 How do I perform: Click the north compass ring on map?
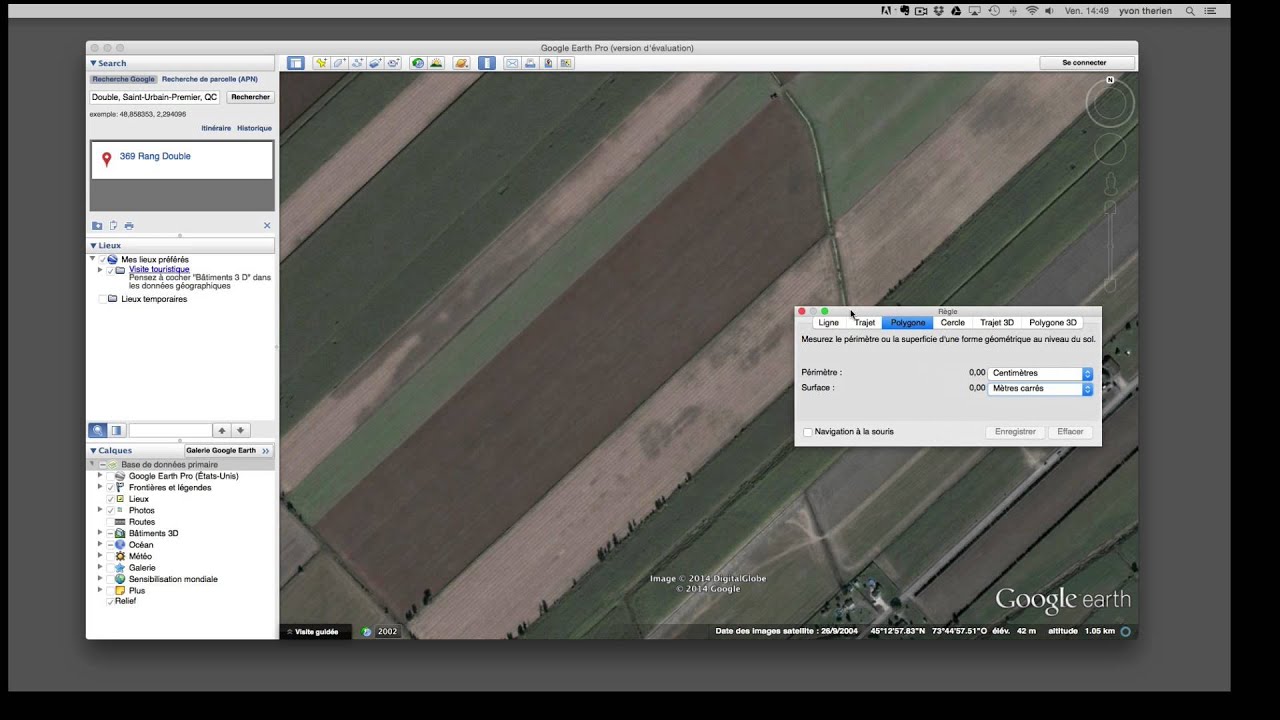pos(1110,103)
